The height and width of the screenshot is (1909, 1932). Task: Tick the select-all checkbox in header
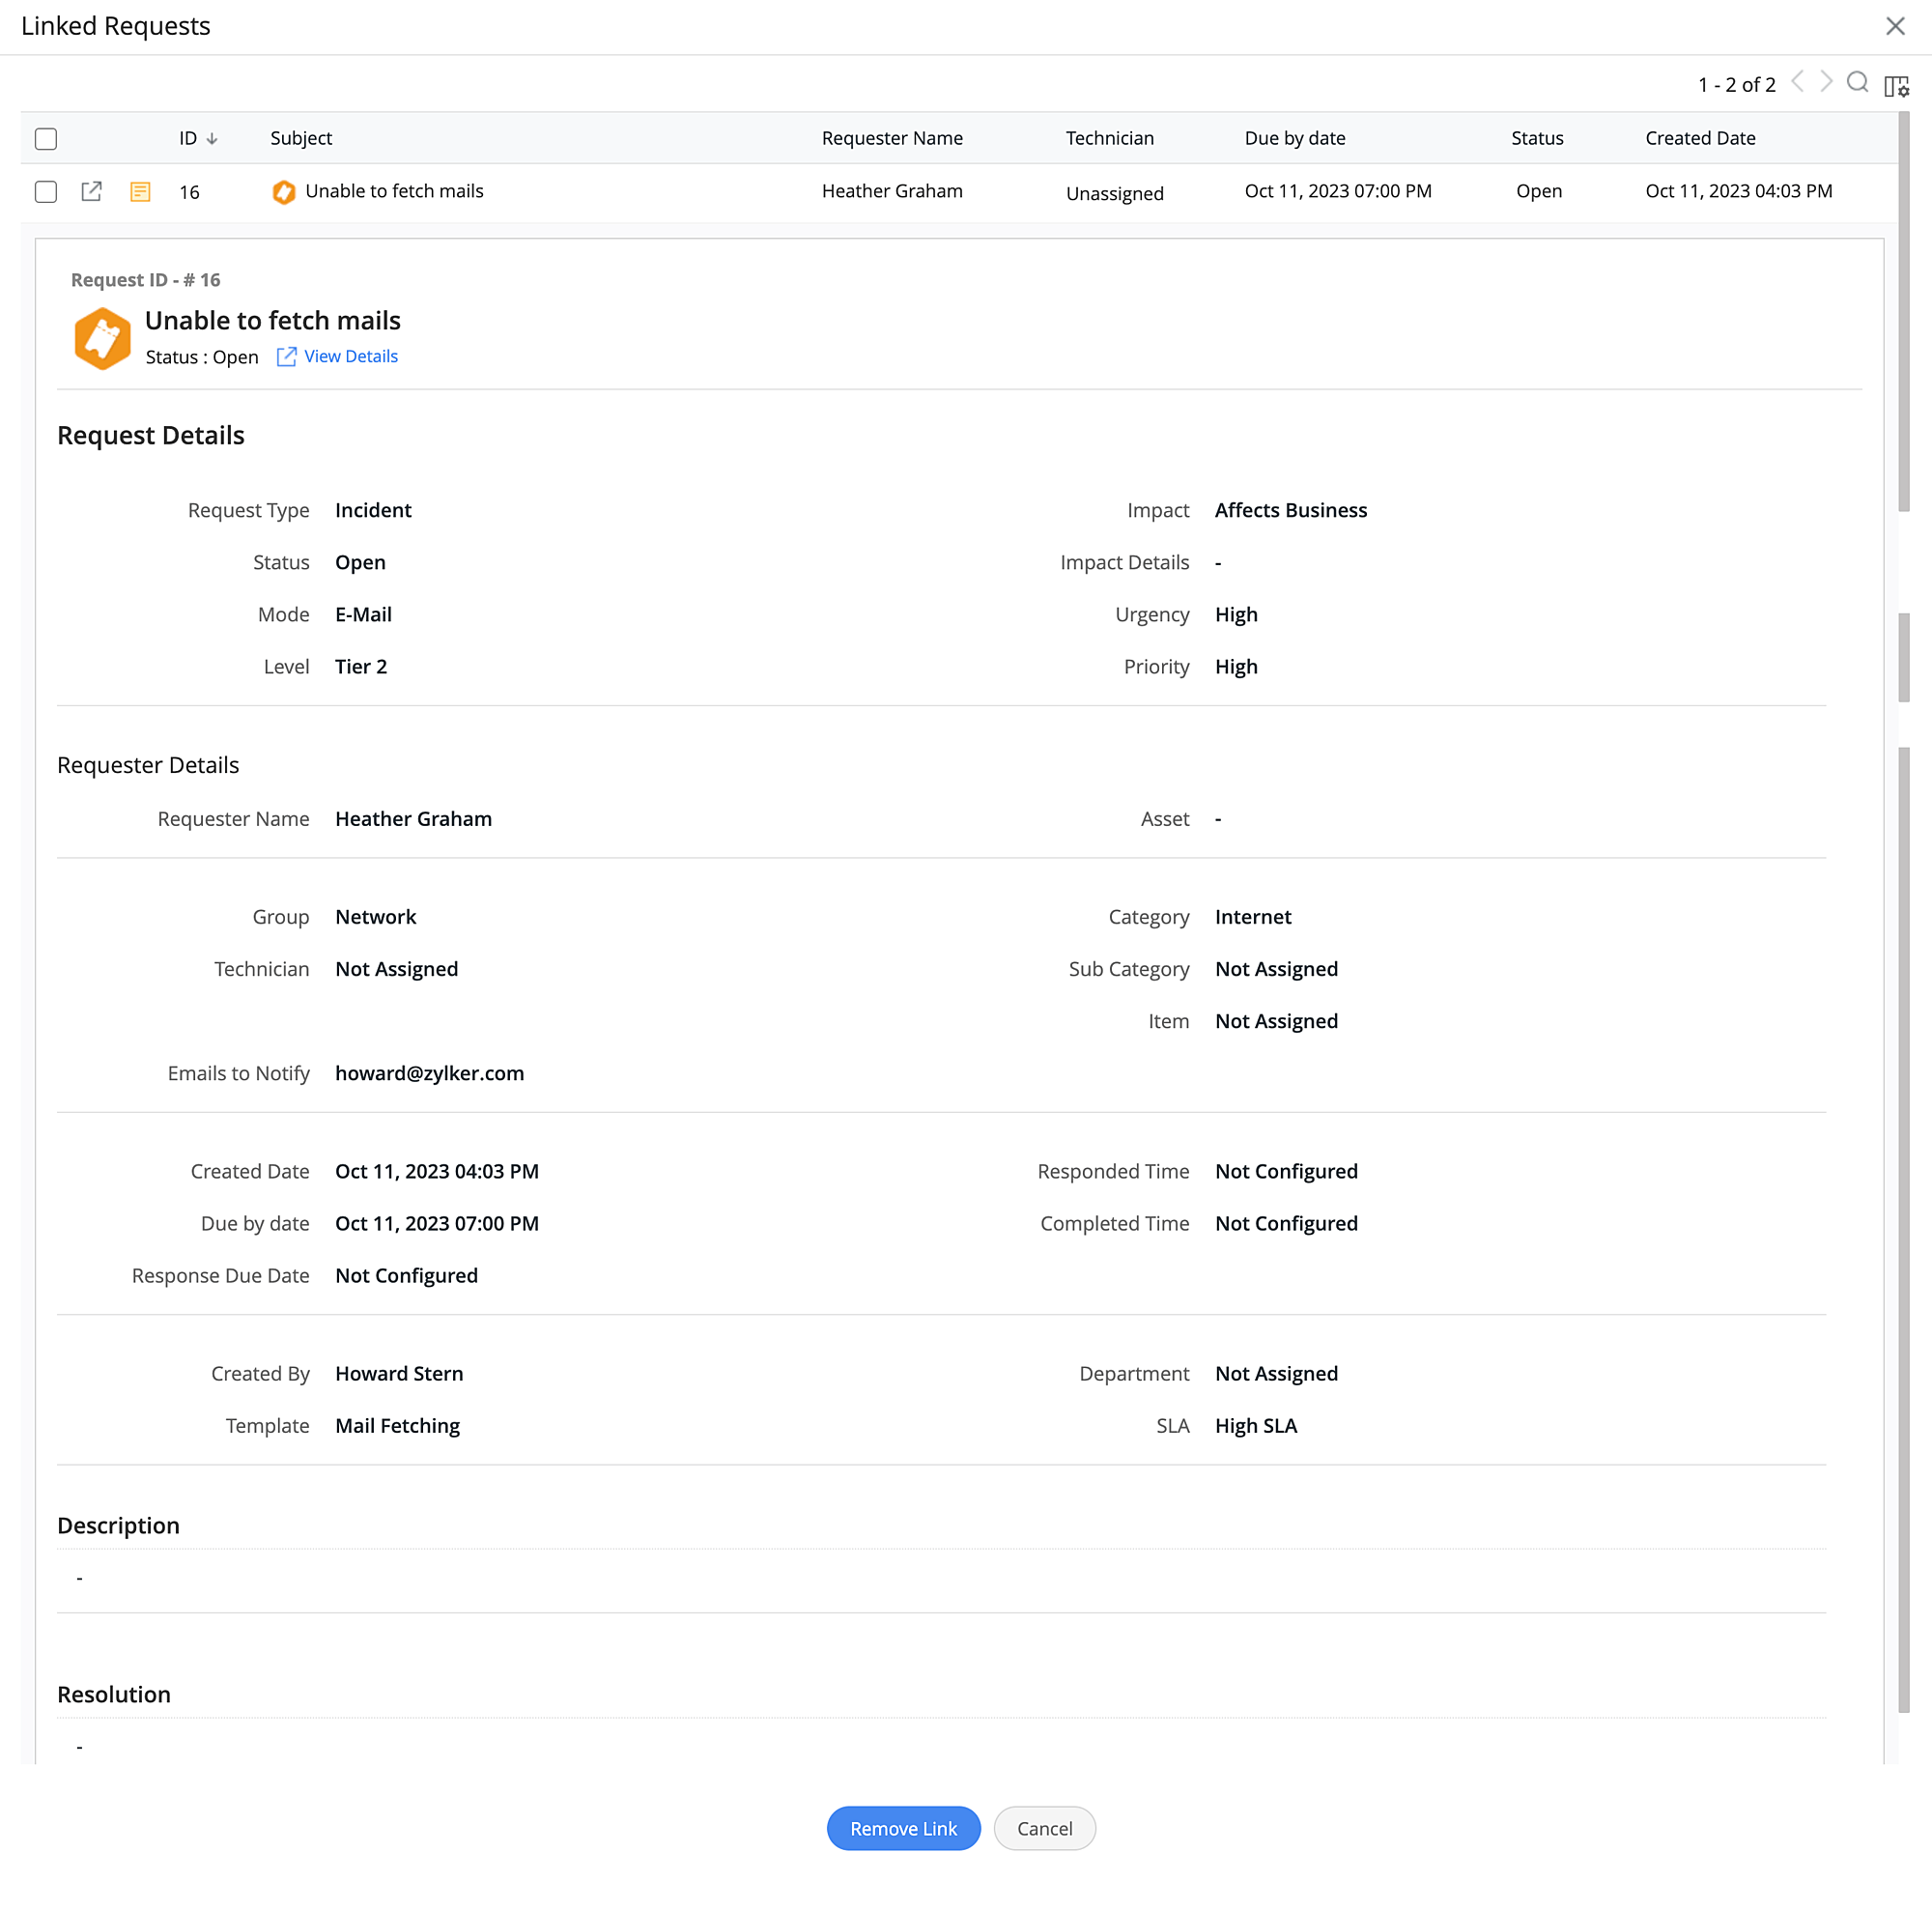tap(46, 138)
